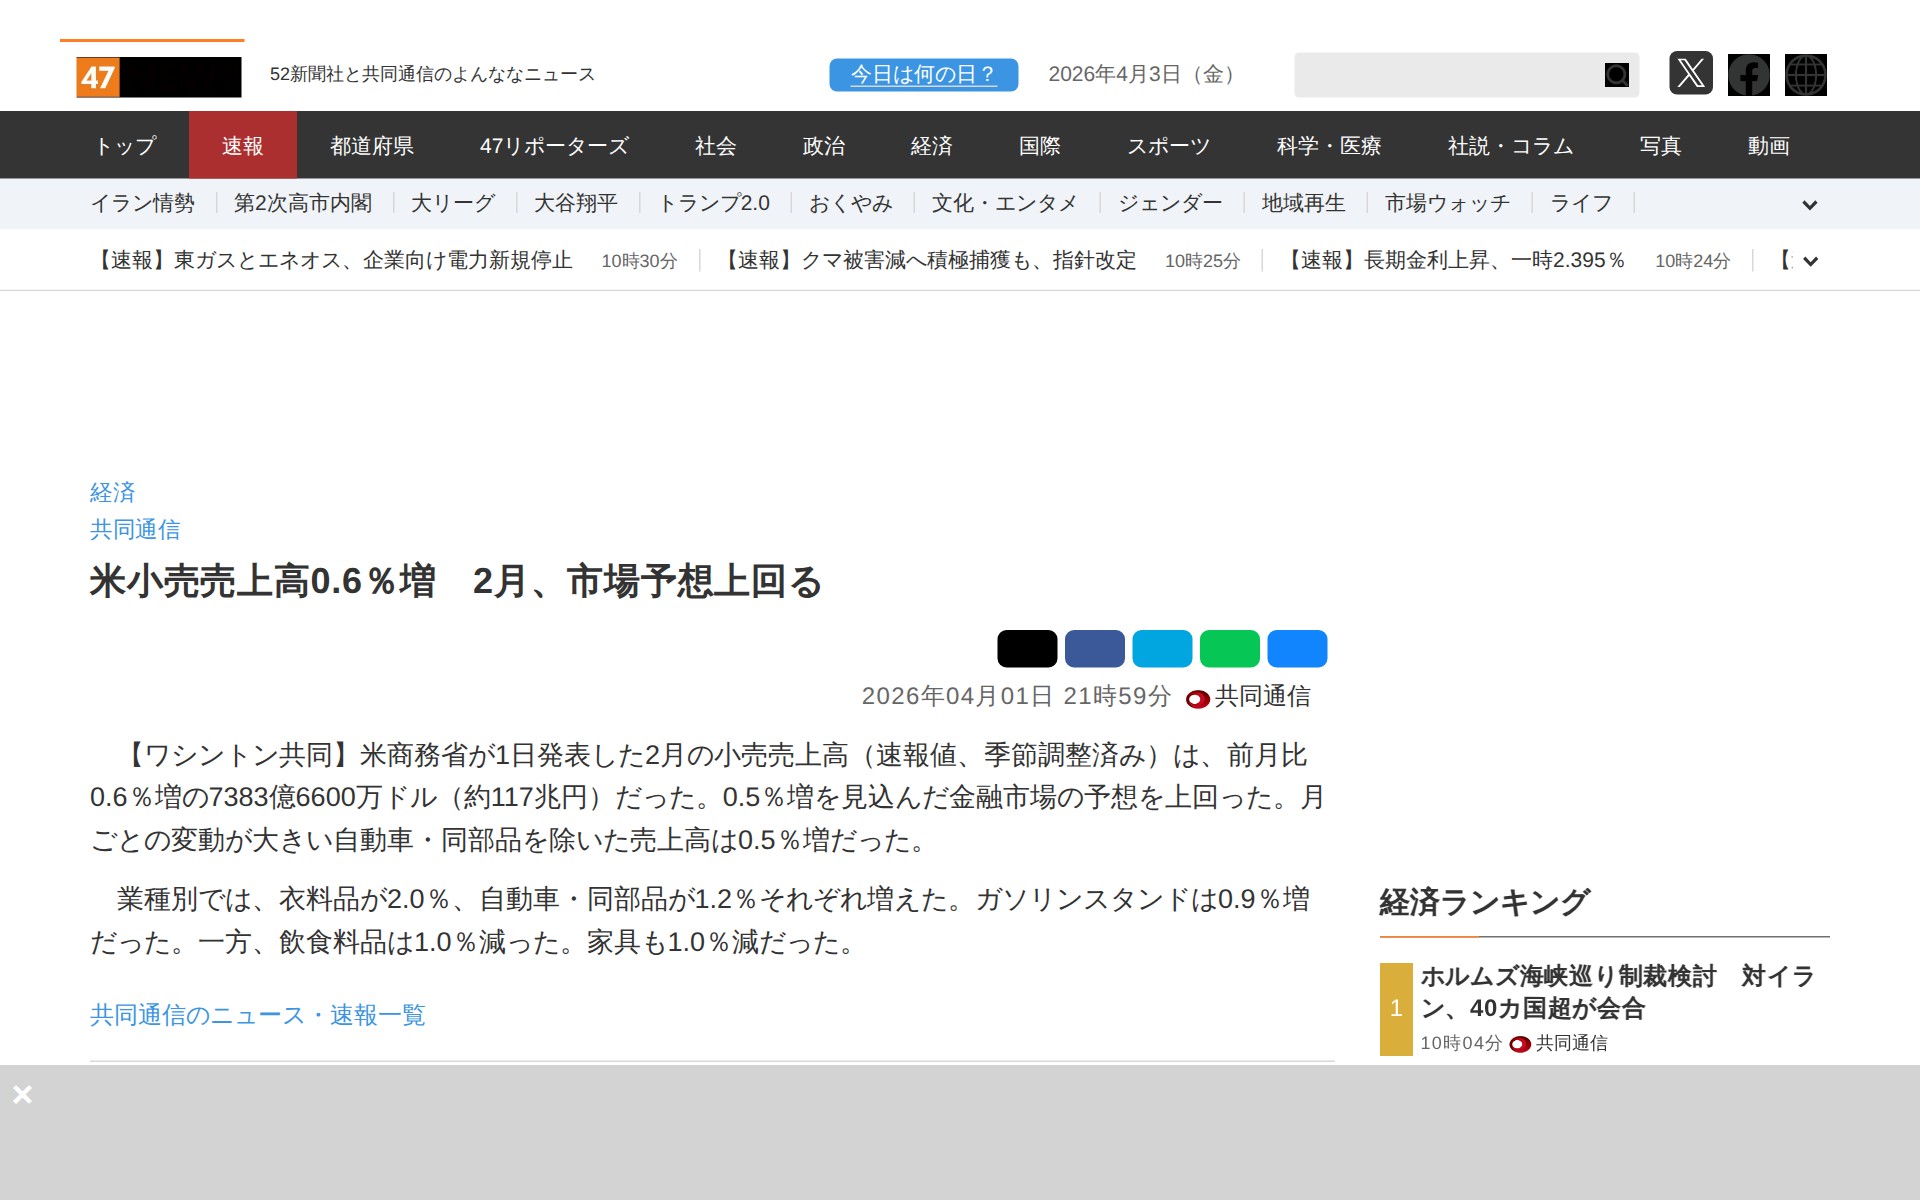
Task: Share via the dark blue Facebook button
Action: (1094, 648)
